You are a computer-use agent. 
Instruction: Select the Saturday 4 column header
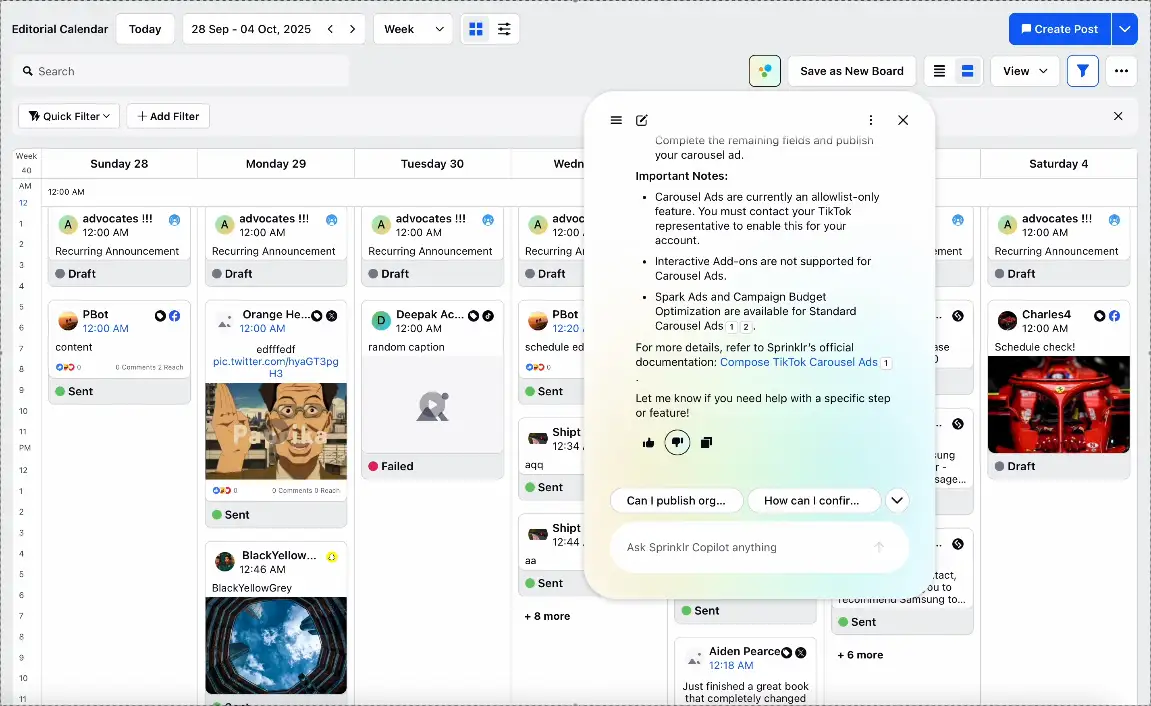coord(1059,164)
